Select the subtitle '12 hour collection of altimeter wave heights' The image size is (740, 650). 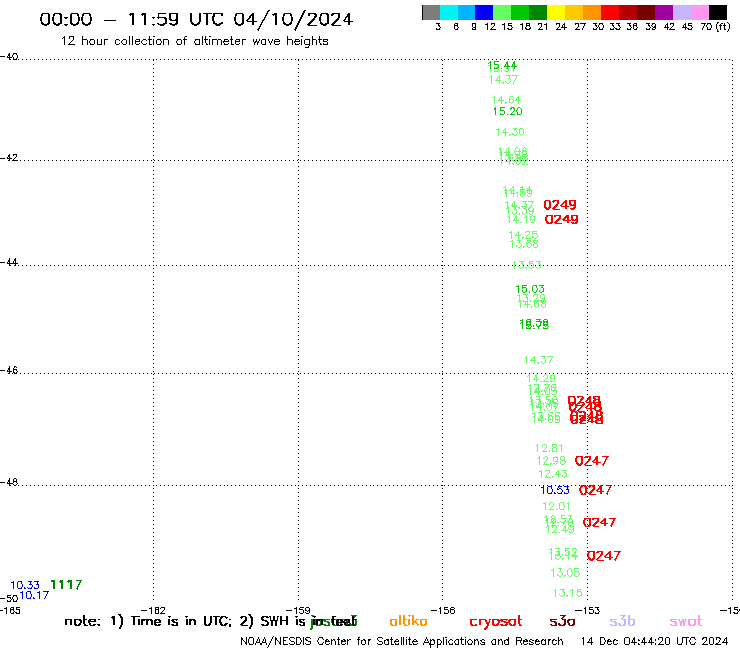(194, 41)
